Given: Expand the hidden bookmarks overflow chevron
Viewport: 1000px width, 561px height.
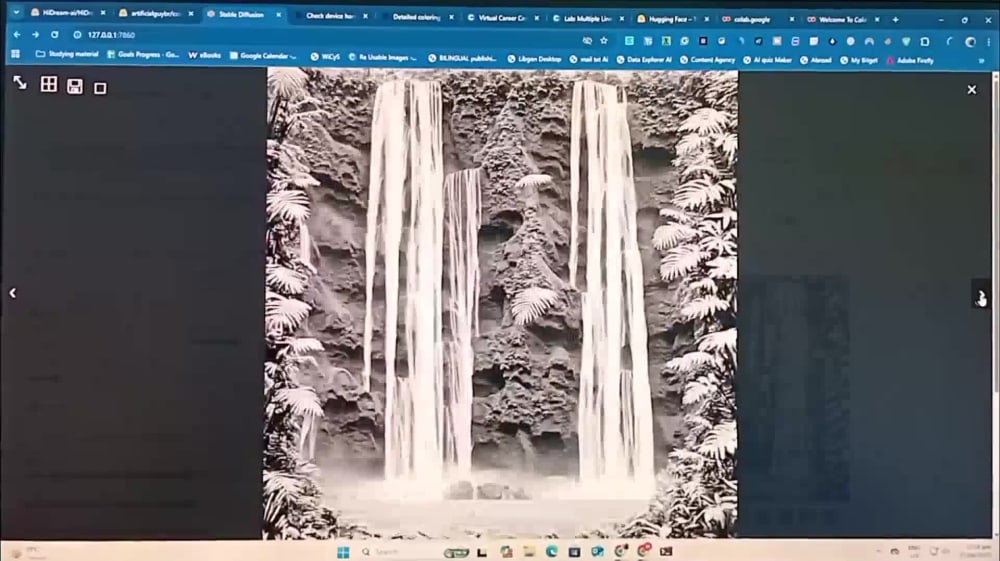Looking at the screenshot, I should (x=981, y=61).
